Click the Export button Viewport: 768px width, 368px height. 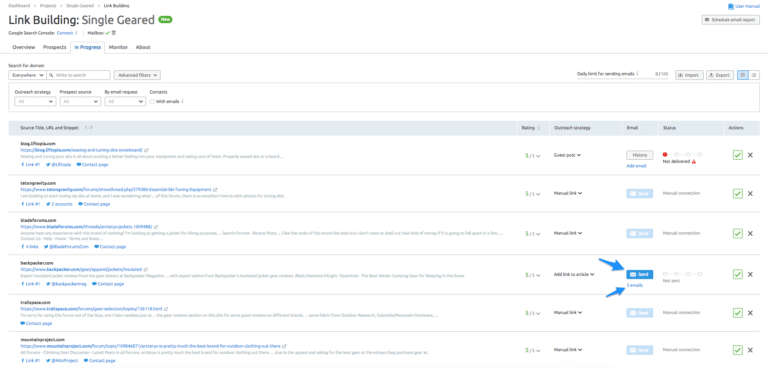point(720,75)
